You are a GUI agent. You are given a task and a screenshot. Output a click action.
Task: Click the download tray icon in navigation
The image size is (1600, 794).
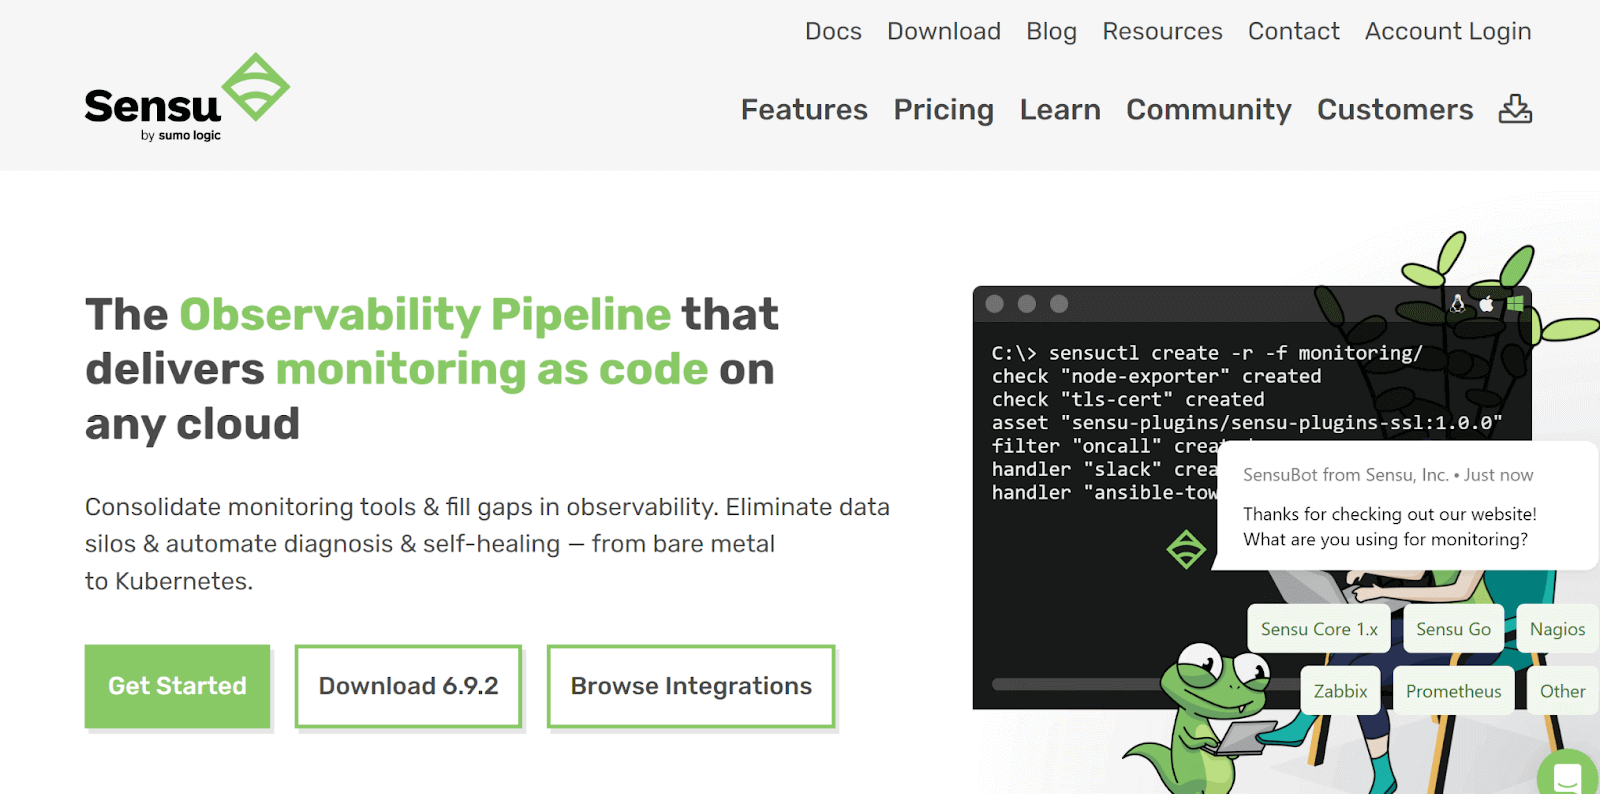(x=1515, y=109)
